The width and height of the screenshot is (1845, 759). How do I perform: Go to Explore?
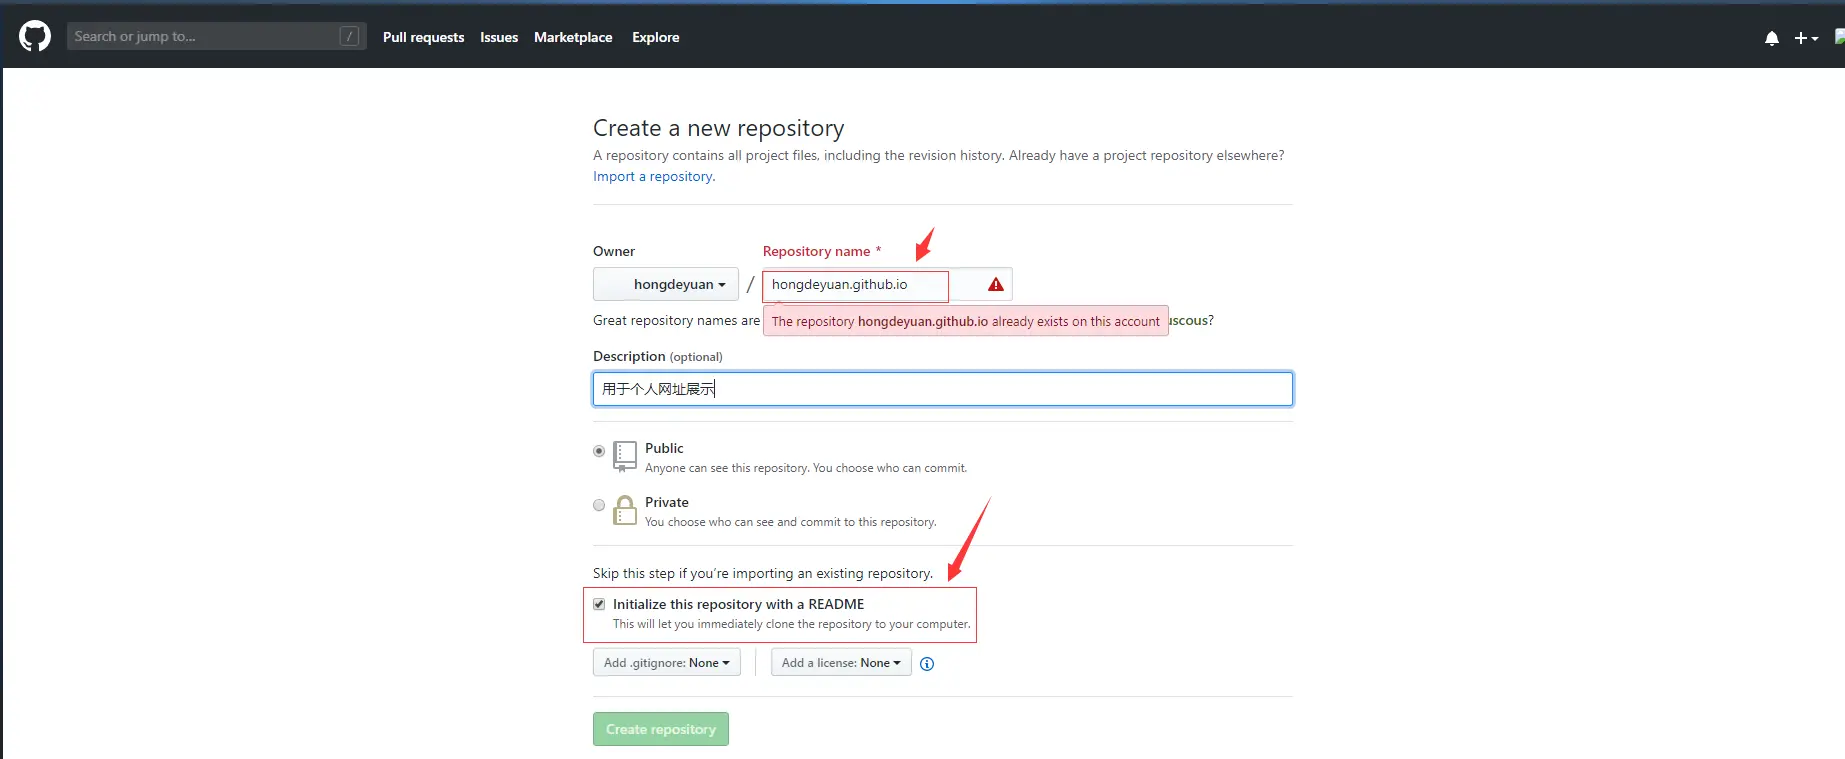(x=655, y=37)
